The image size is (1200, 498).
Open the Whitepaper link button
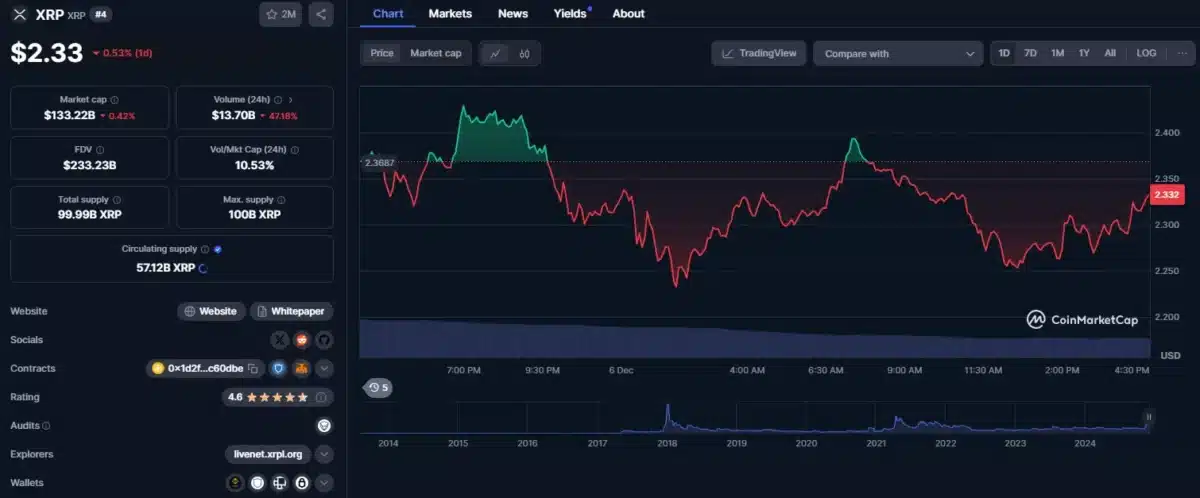click(x=291, y=311)
